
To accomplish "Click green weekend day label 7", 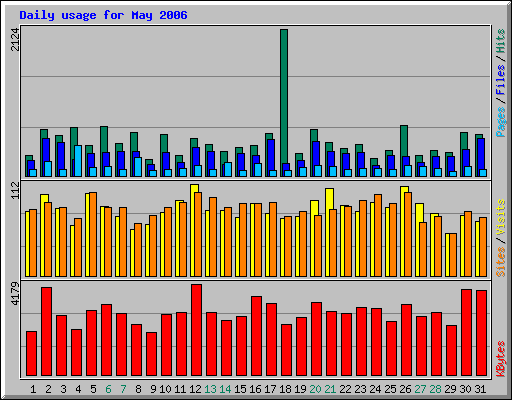I will pos(123,389).
